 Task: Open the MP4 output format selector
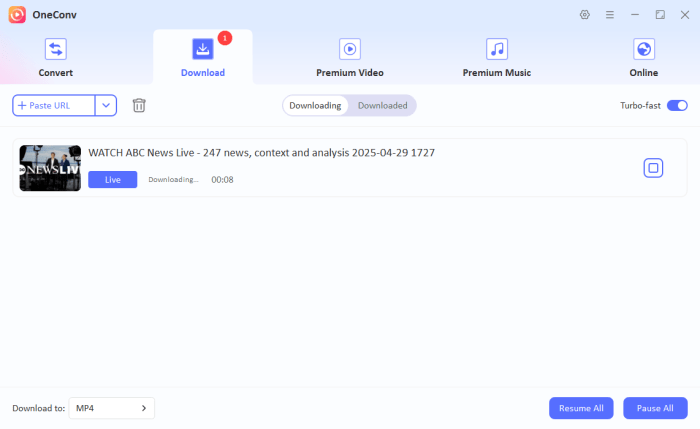click(x=112, y=408)
